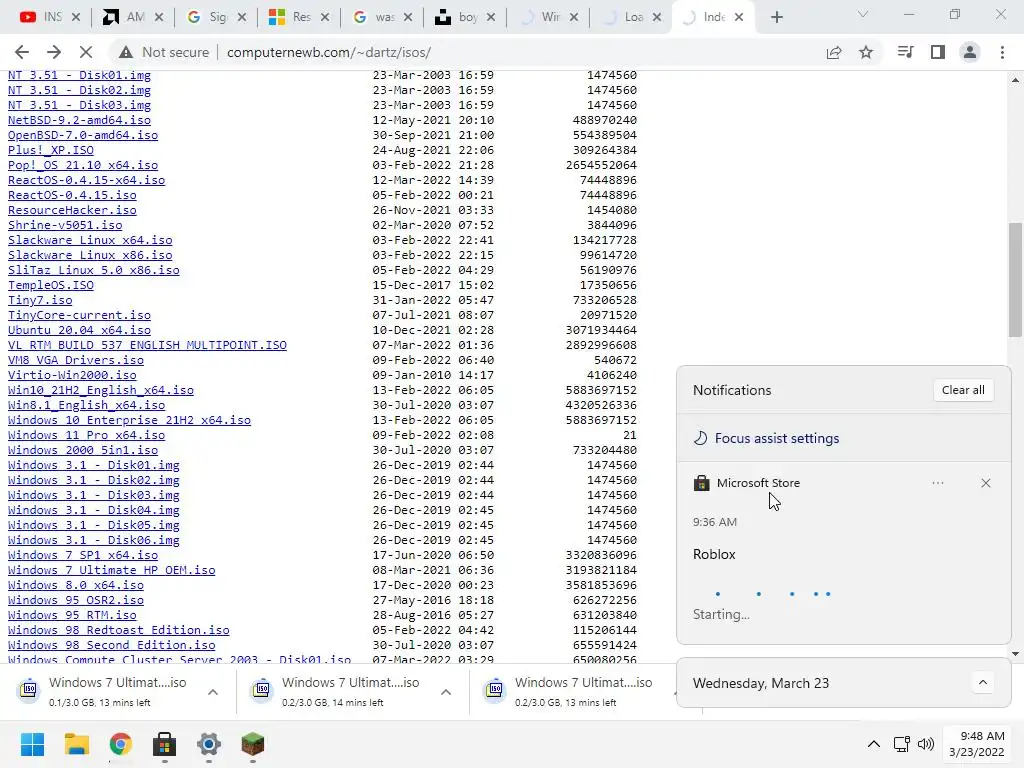Open File Explorer from the taskbar
This screenshot has width=1024, height=768.
pyautogui.click(x=76, y=744)
